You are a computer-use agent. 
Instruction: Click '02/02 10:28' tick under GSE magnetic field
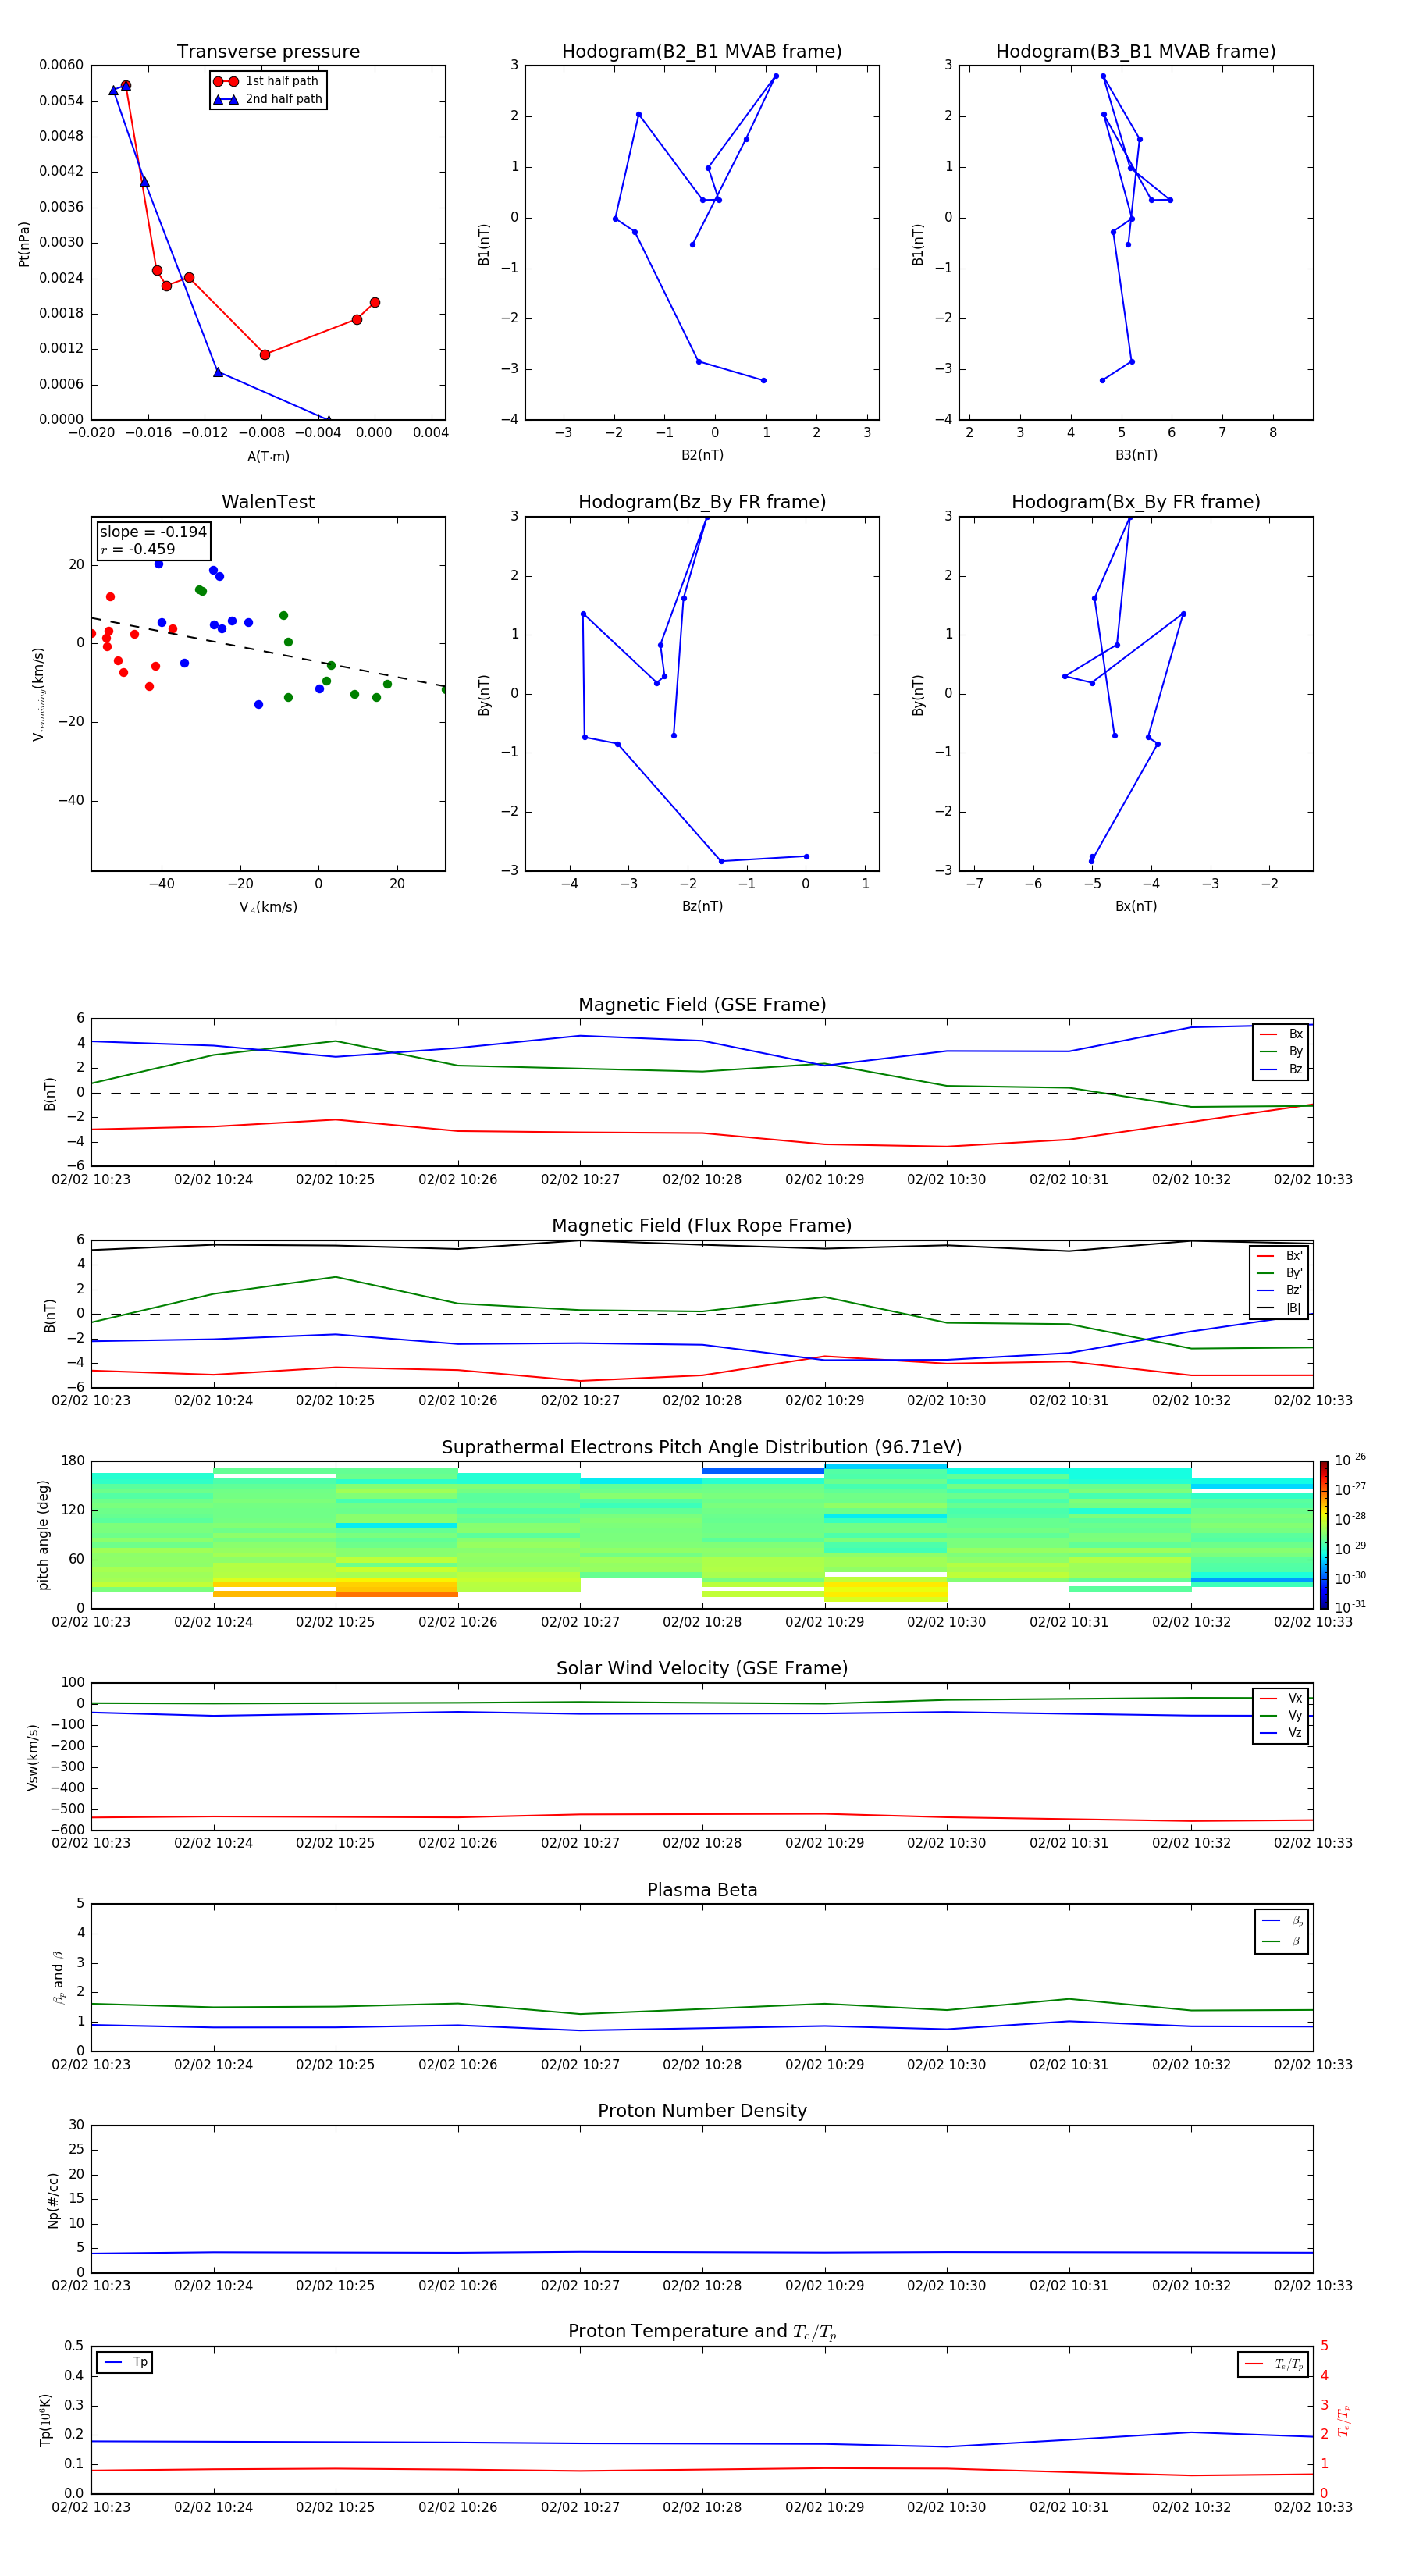coord(702,1180)
